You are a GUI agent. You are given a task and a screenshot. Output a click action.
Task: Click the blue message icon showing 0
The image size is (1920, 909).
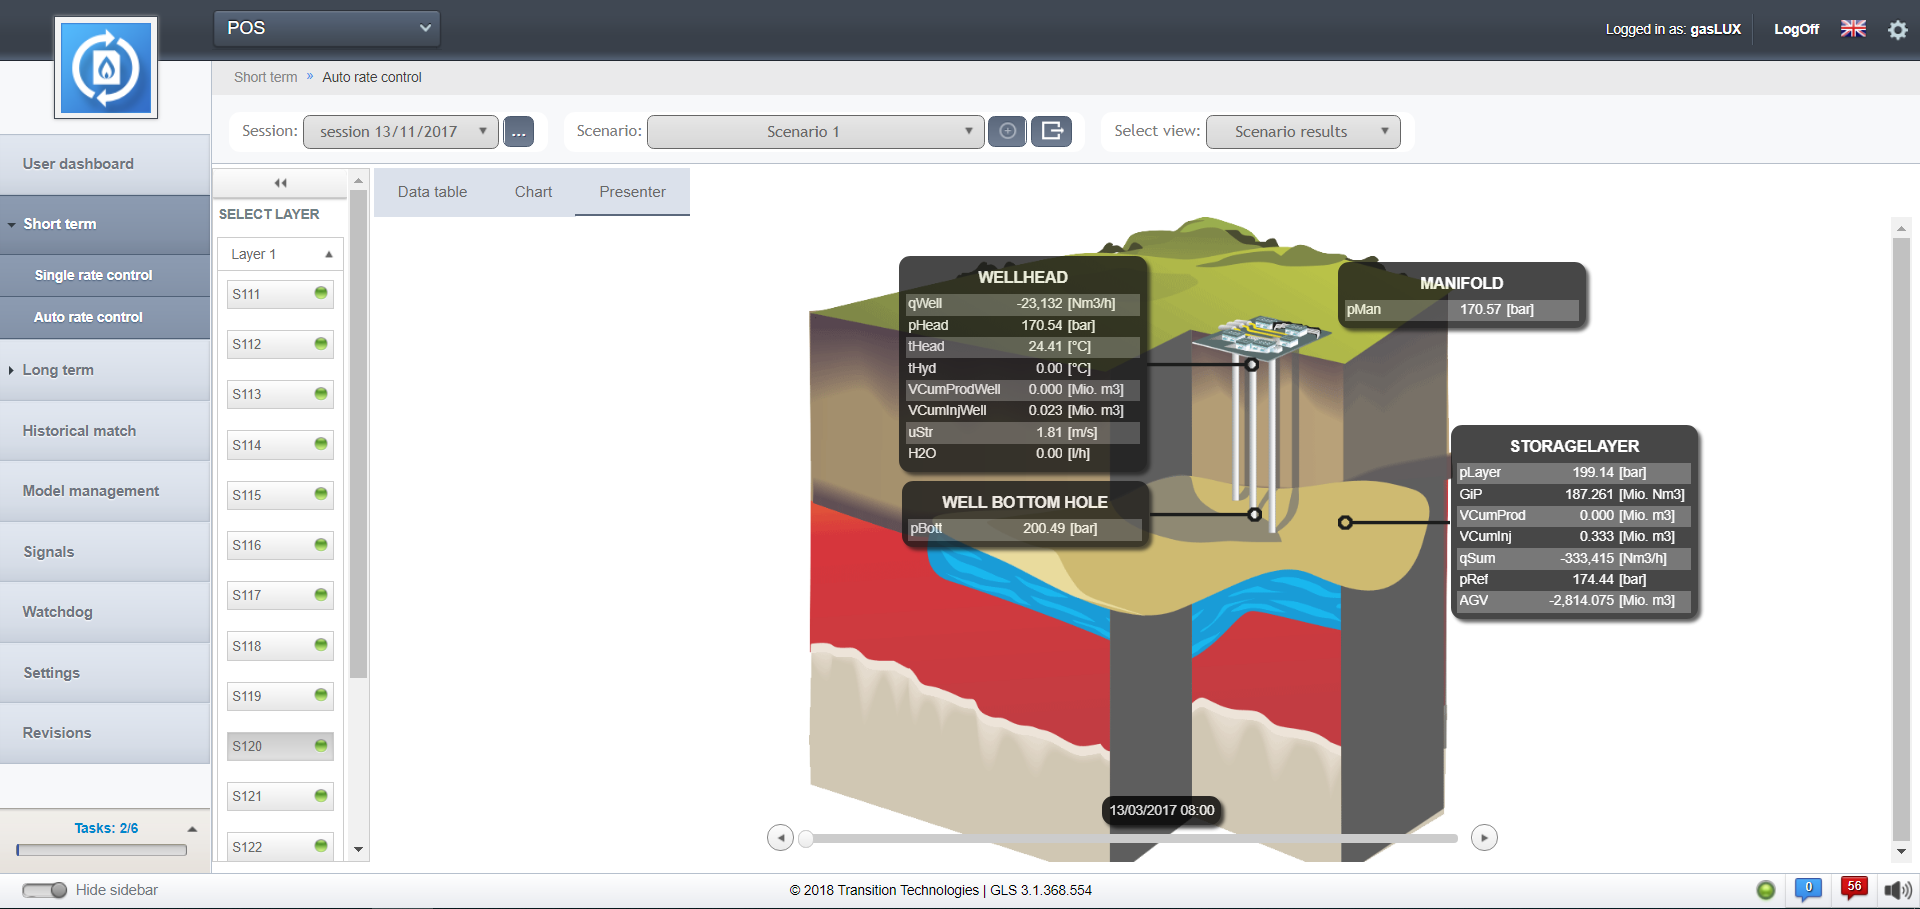click(x=1808, y=888)
